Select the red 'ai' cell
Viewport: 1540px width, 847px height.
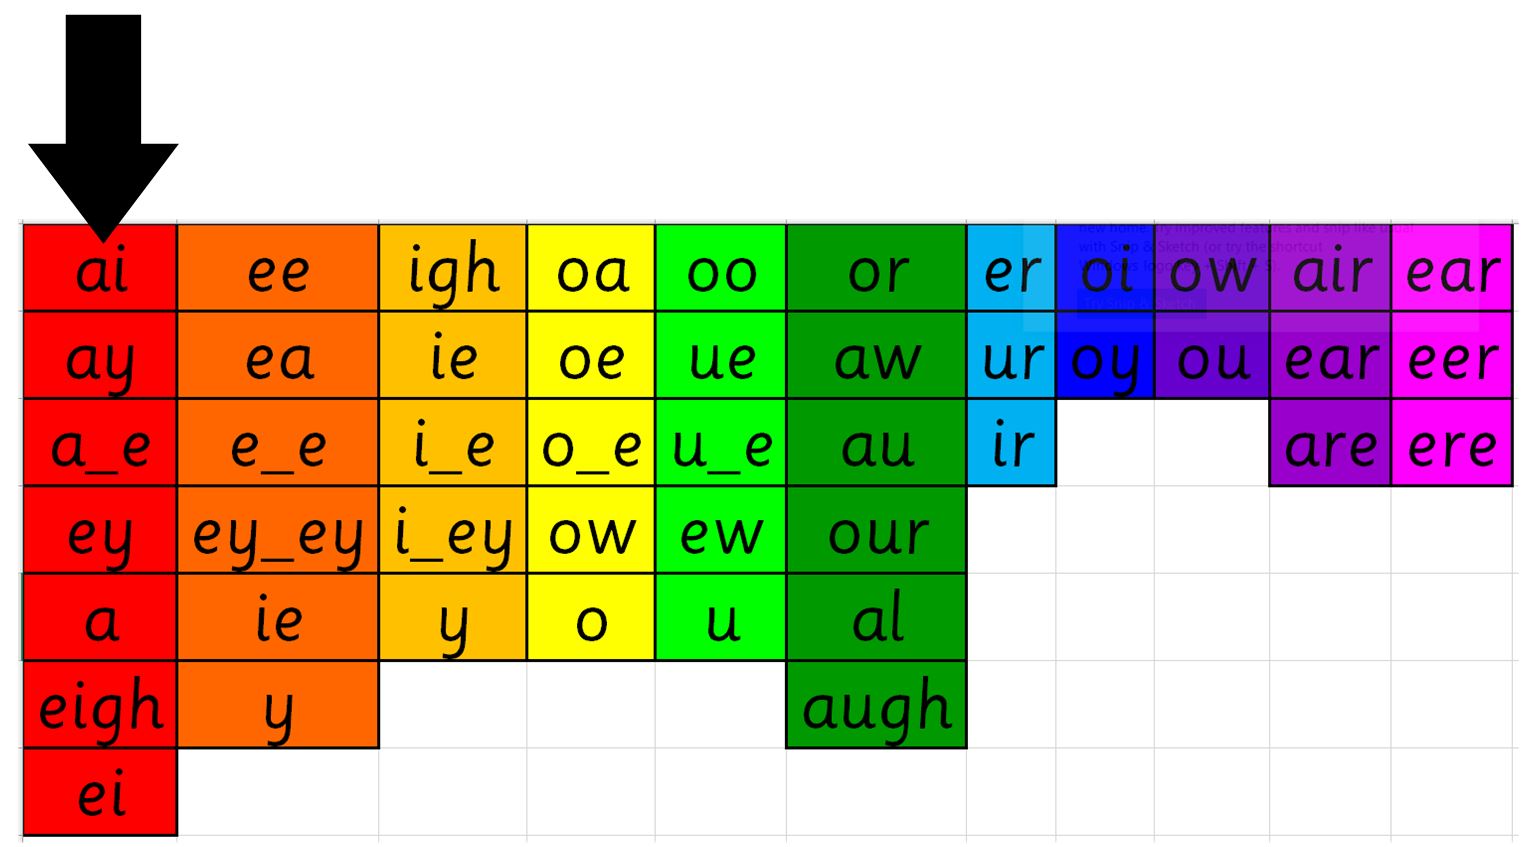(x=100, y=268)
